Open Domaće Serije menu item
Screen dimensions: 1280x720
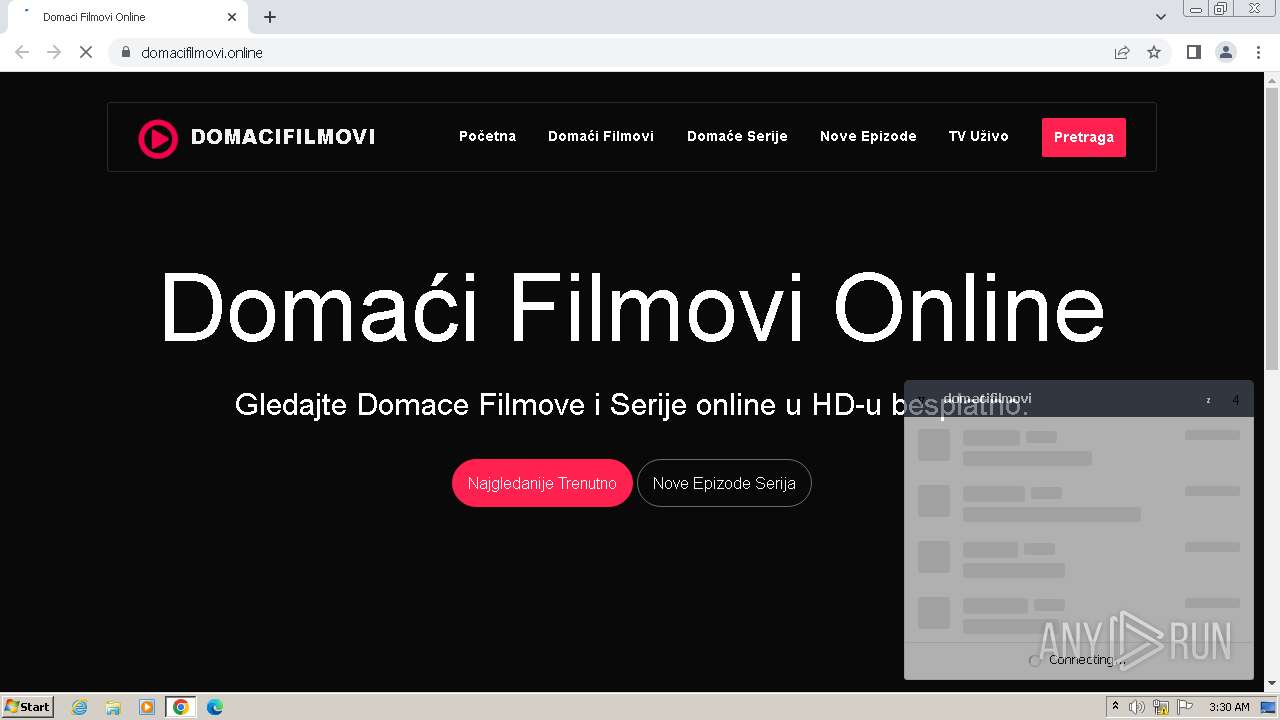(x=737, y=136)
